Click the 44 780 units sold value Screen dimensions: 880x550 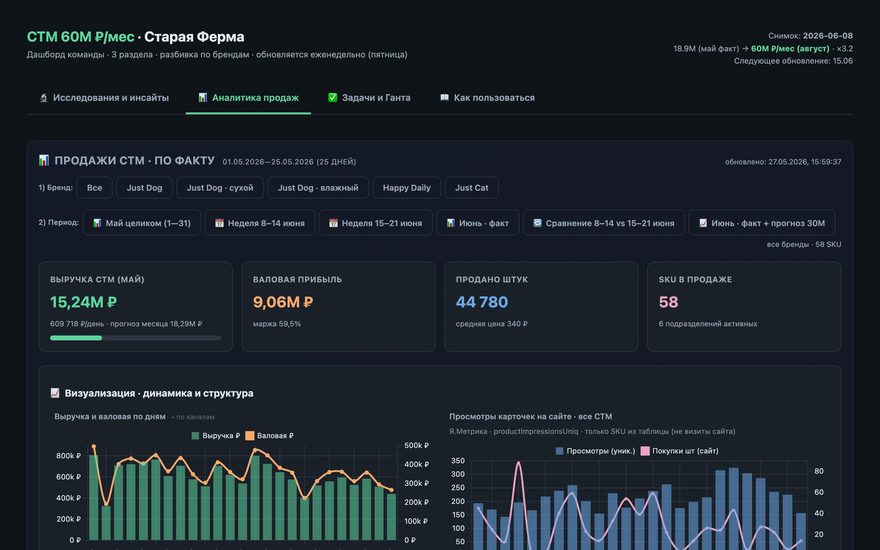coord(482,302)
